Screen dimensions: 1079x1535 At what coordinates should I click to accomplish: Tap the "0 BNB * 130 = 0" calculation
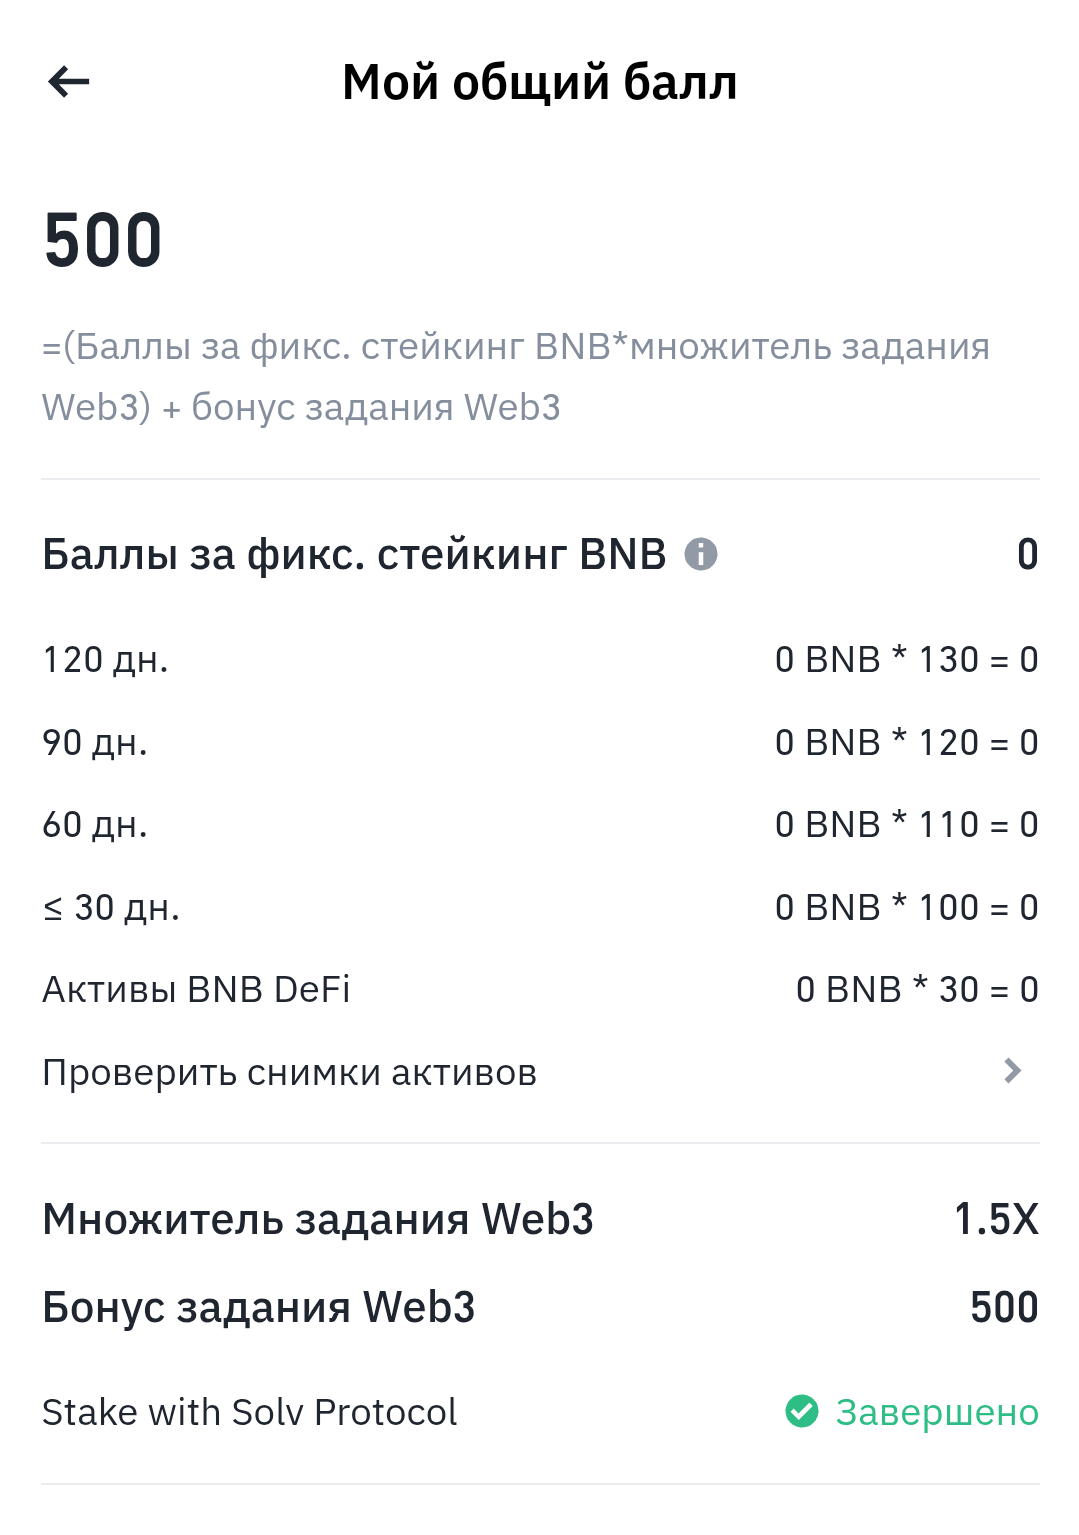906,660
